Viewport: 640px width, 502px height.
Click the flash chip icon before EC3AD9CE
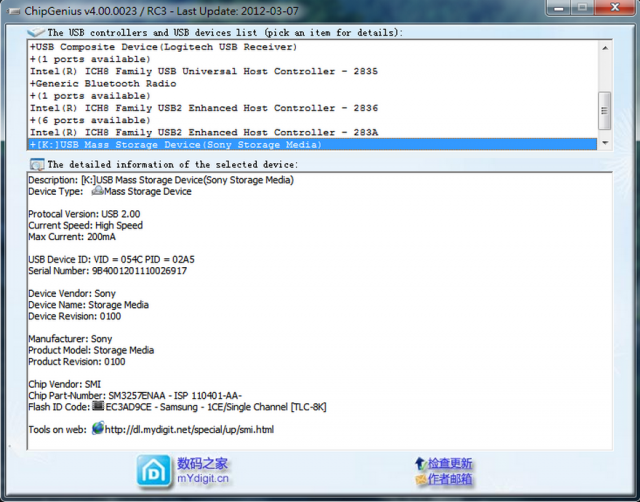(98, 406)
